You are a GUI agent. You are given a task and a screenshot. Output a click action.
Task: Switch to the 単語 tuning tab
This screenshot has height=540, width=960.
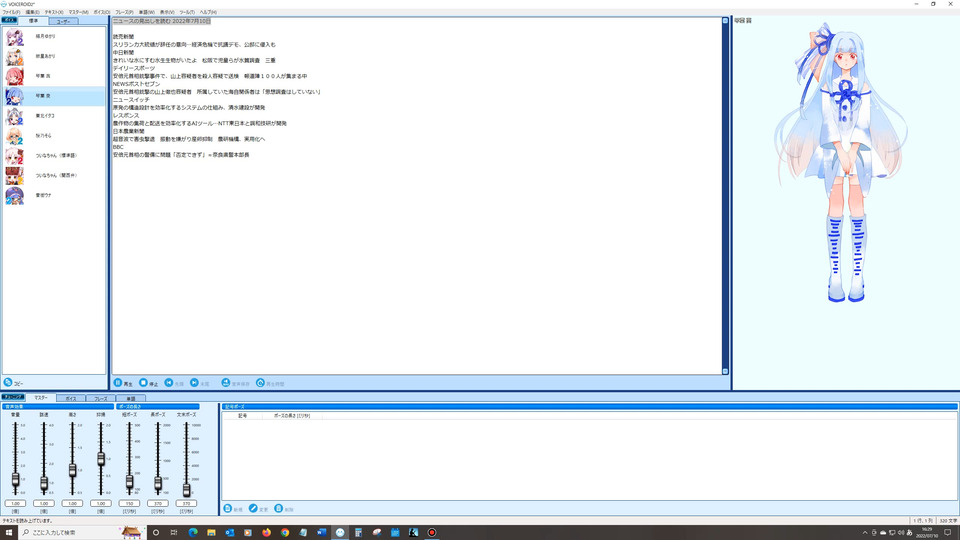tap(130, 399)
